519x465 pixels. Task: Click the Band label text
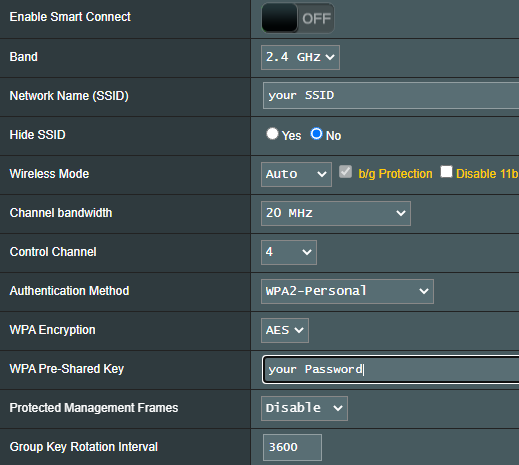(24, 57)
